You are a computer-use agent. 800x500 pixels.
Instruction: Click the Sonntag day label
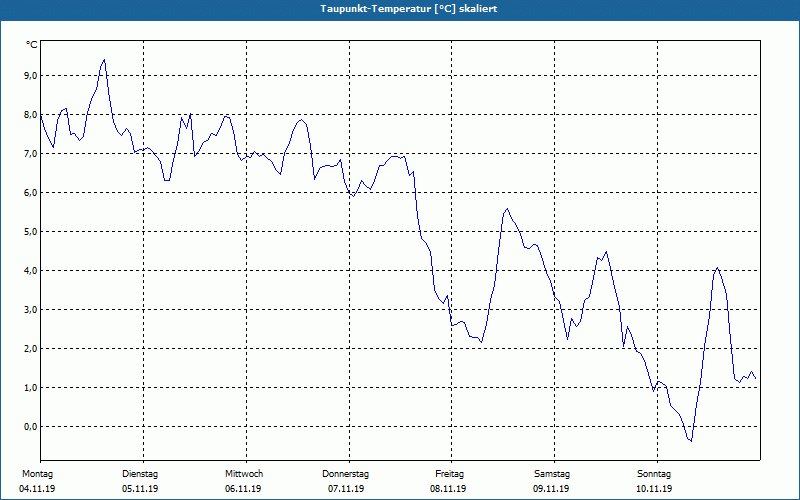click(x=654, y=474)
